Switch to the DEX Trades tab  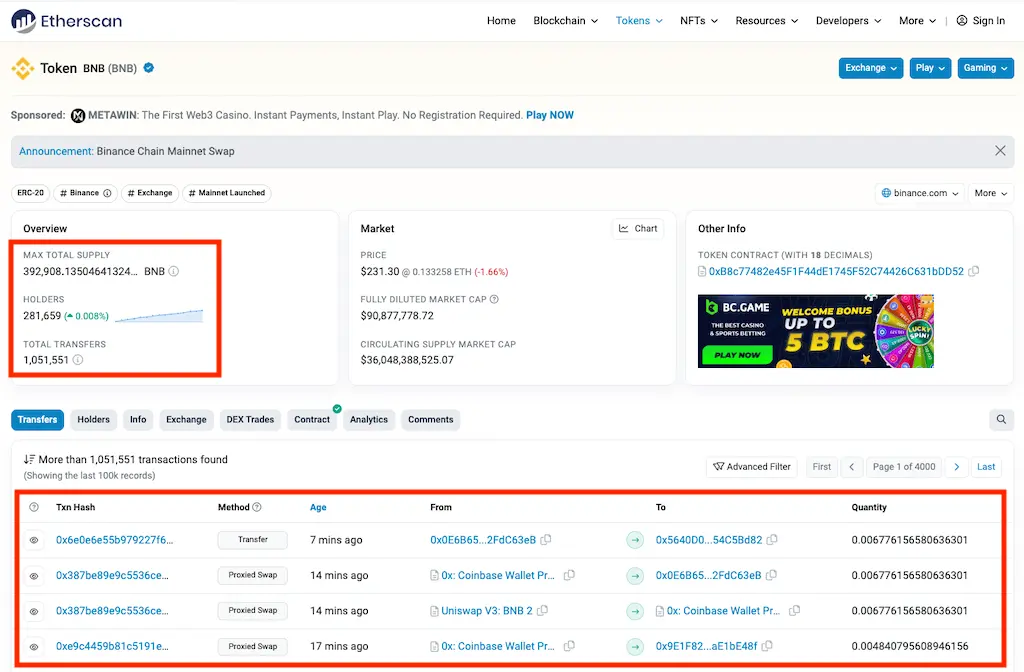pos(250,419)
